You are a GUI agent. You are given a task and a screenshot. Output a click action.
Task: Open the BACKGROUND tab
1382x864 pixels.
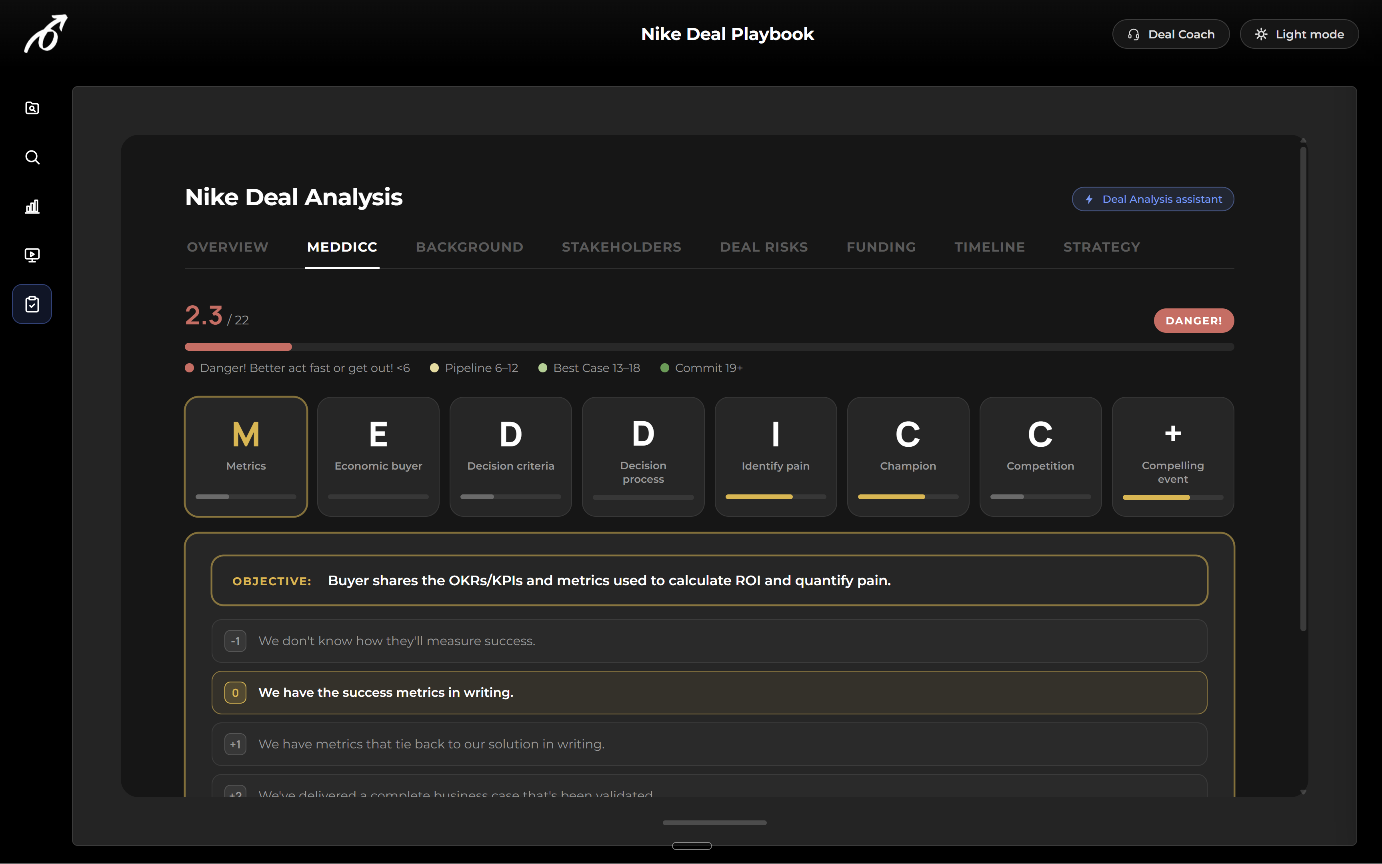(x=470, y=247)
